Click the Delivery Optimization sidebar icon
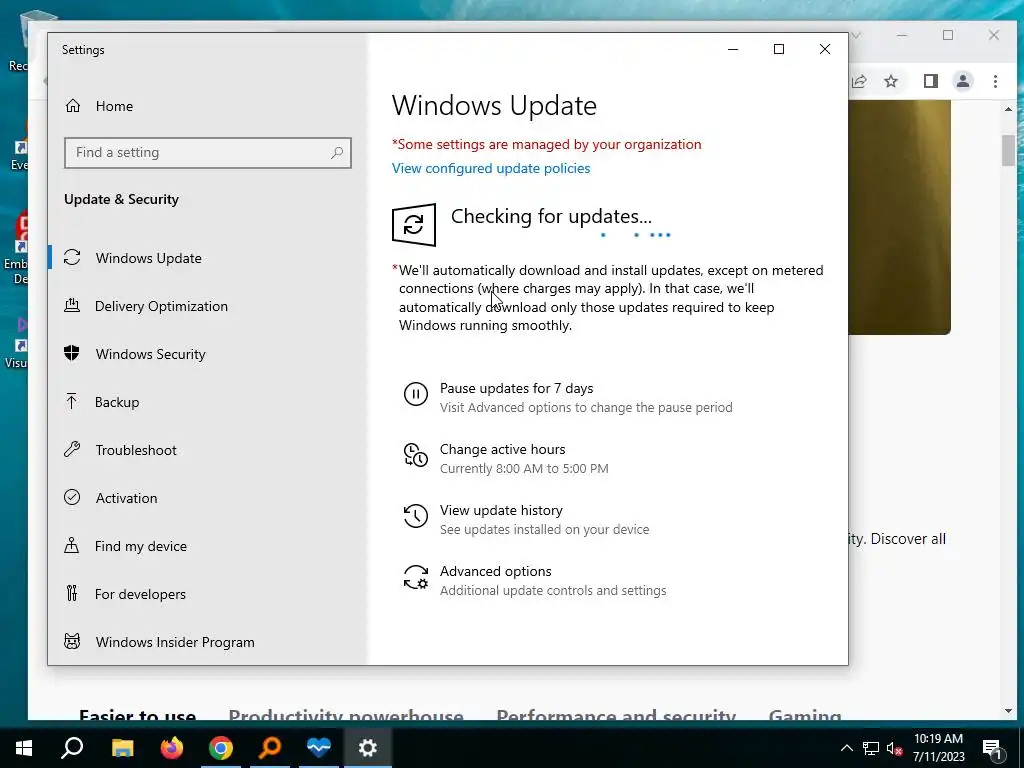Image resolution: width=1024 pixels, height=768 pixels. [x=72, y=305]
